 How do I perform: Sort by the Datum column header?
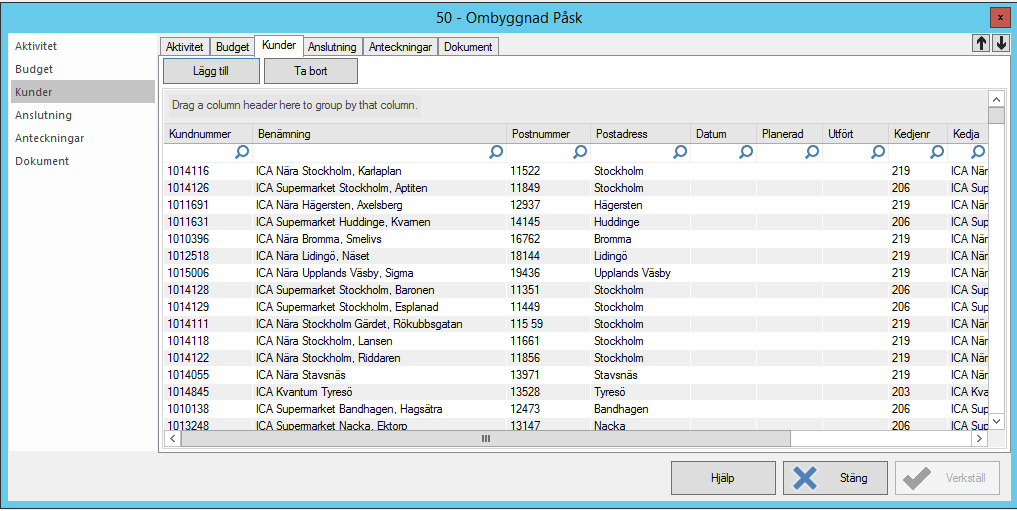click(x=724, y=134)
